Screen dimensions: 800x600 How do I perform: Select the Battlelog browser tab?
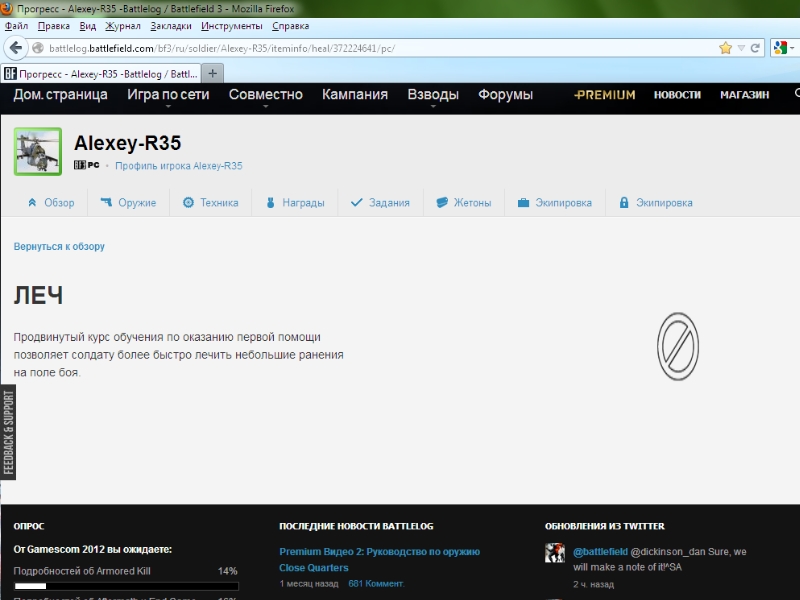click(101, 73)
